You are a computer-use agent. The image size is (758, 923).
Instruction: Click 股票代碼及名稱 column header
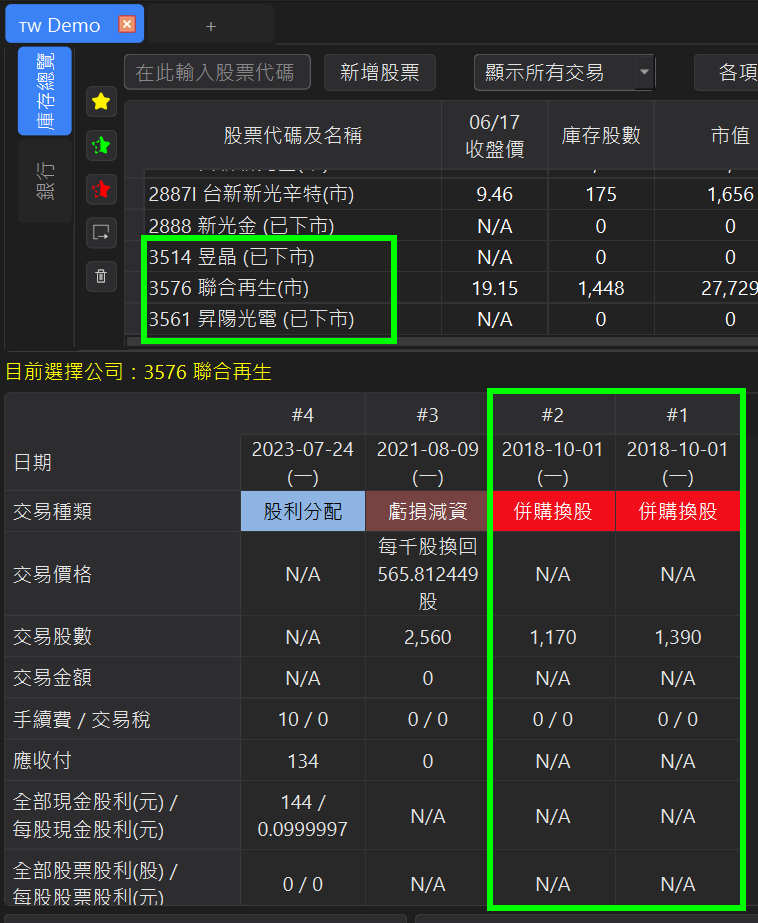point(292,135)
